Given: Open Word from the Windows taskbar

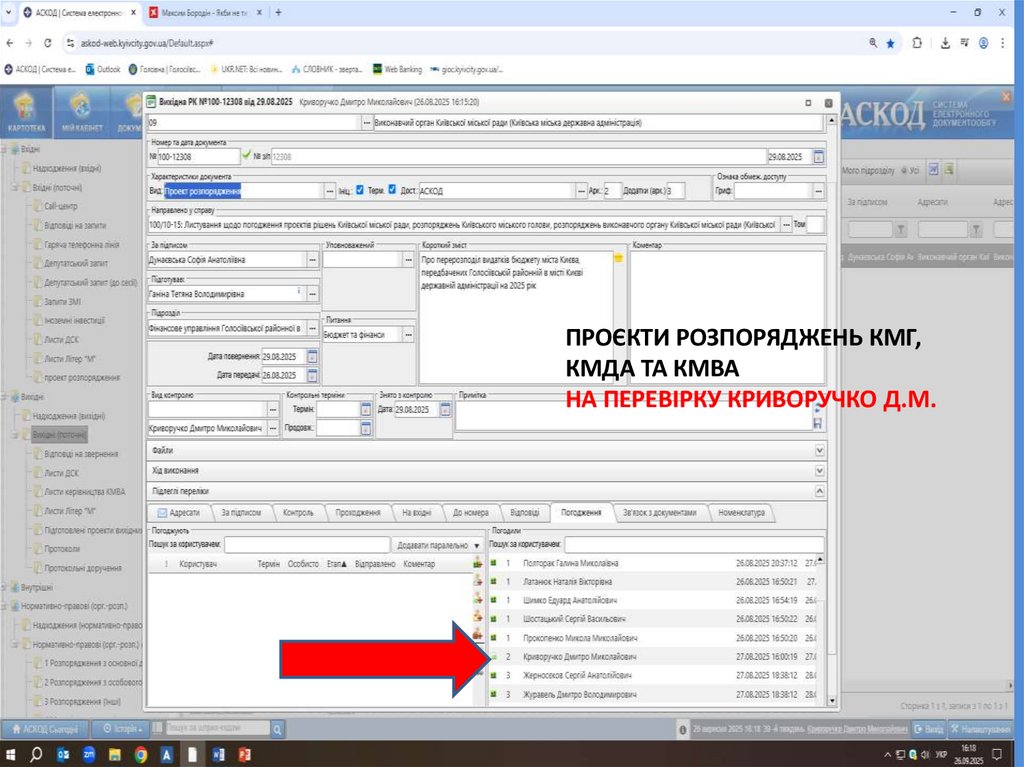Looking at the screenshot, I should click(x=219, y=755).
